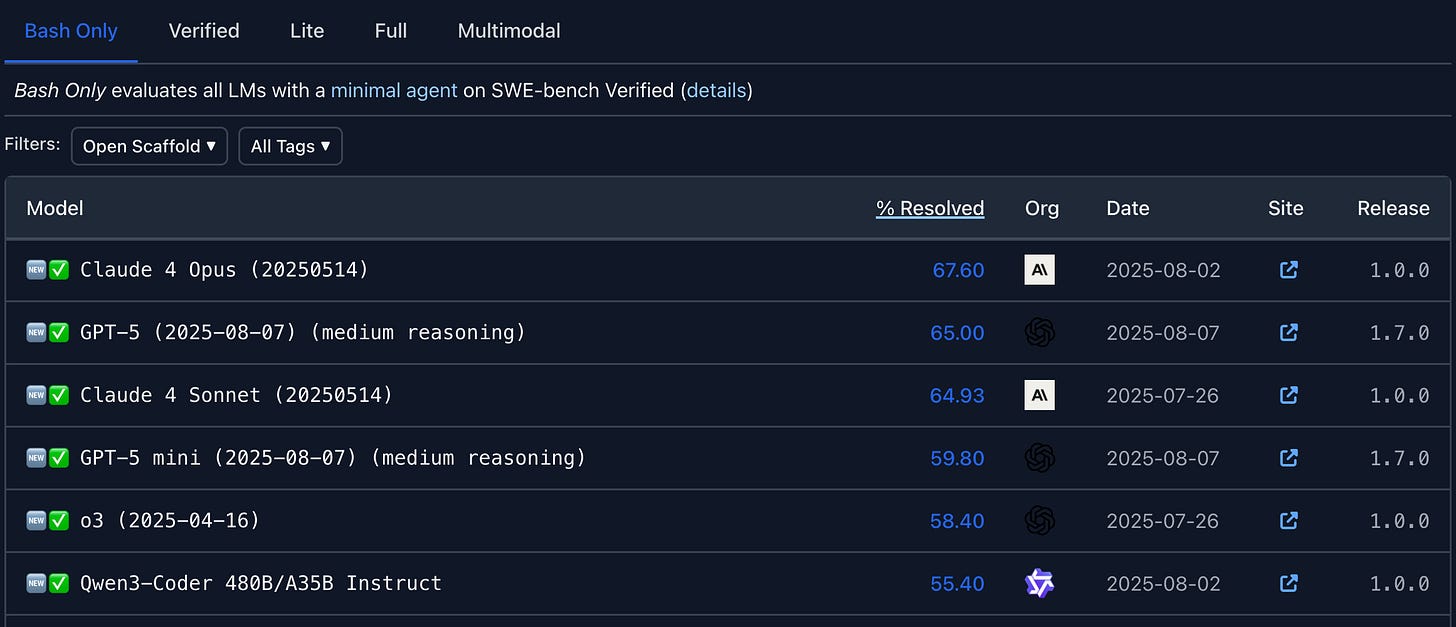
Task: Open external site link for GPT-5 medium reasoning
Action: [x=1289, y=332]
